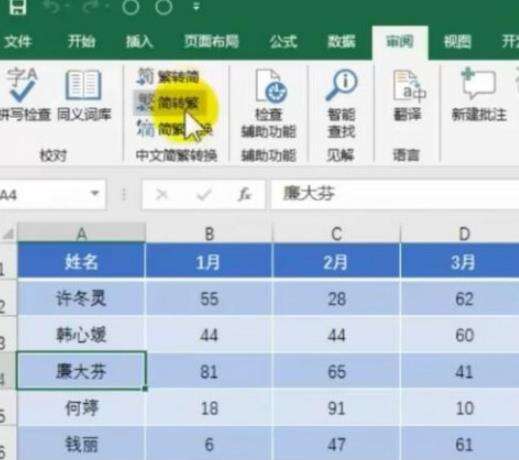Select the 2月 header cell
This screenshot has height=460, width=519.
click(x=336, y=261)
